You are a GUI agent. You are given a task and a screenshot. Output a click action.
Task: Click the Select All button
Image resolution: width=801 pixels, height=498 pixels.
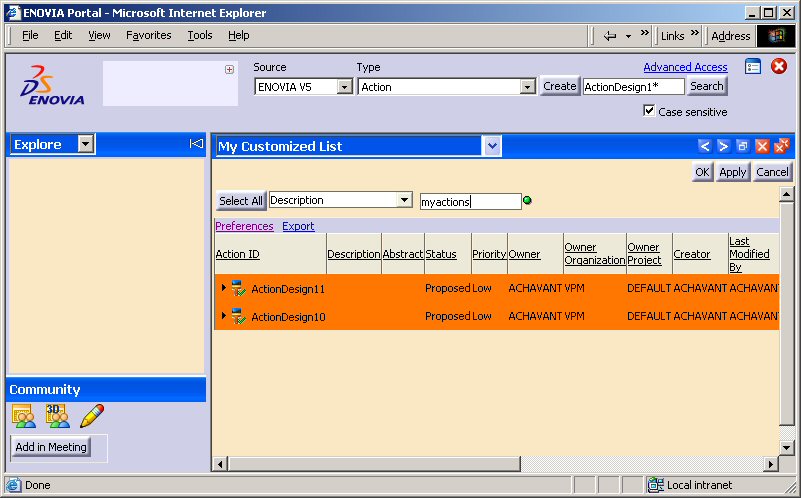[x=241, y=201]
